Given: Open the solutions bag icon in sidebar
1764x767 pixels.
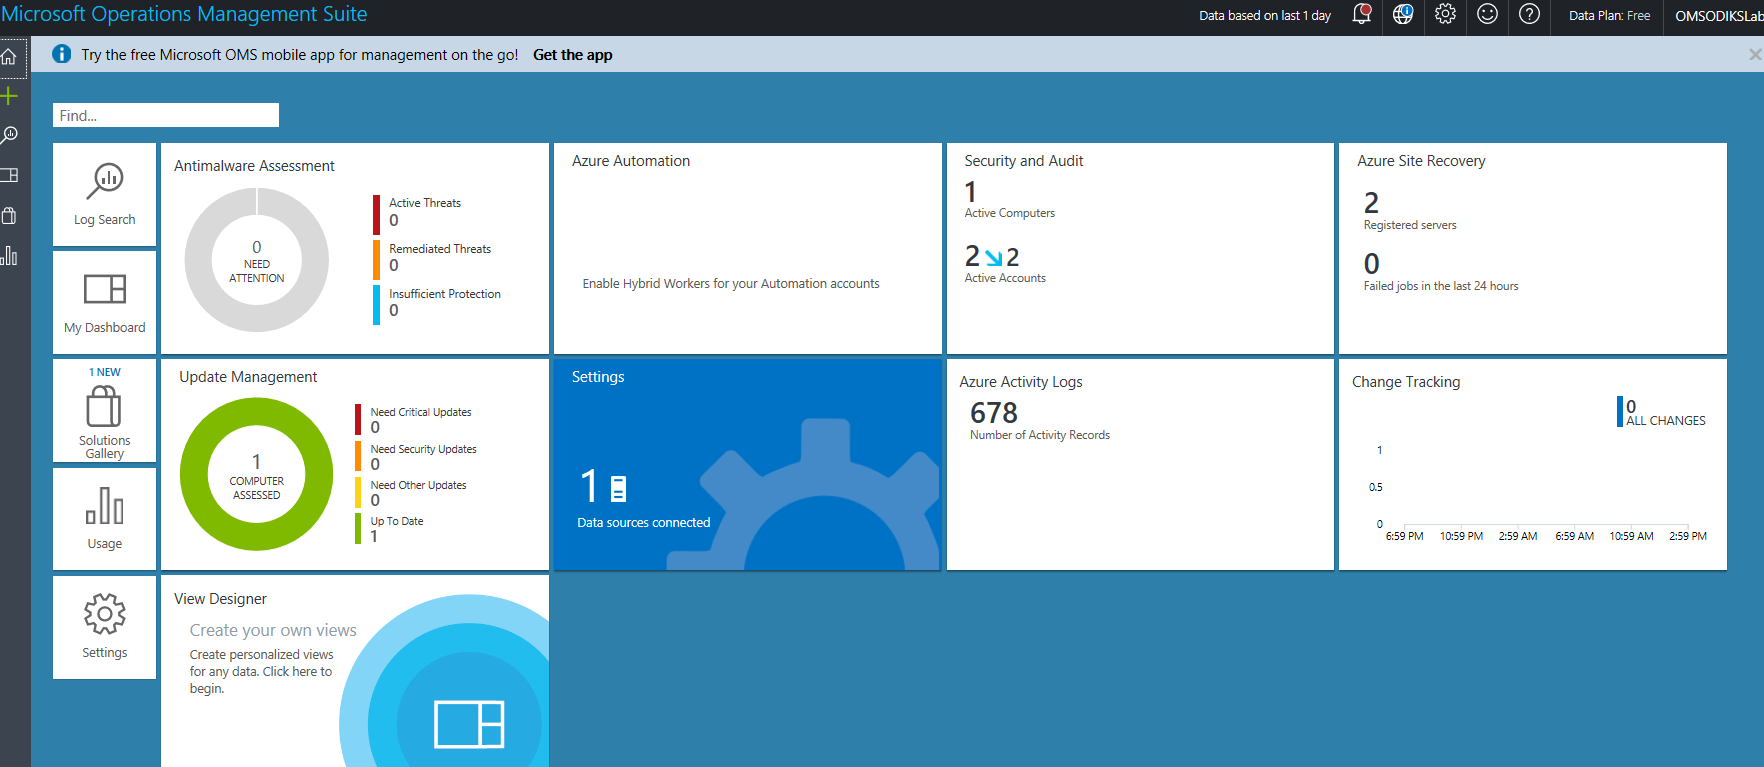Looking at the screenshot, I should coord(9,215).
